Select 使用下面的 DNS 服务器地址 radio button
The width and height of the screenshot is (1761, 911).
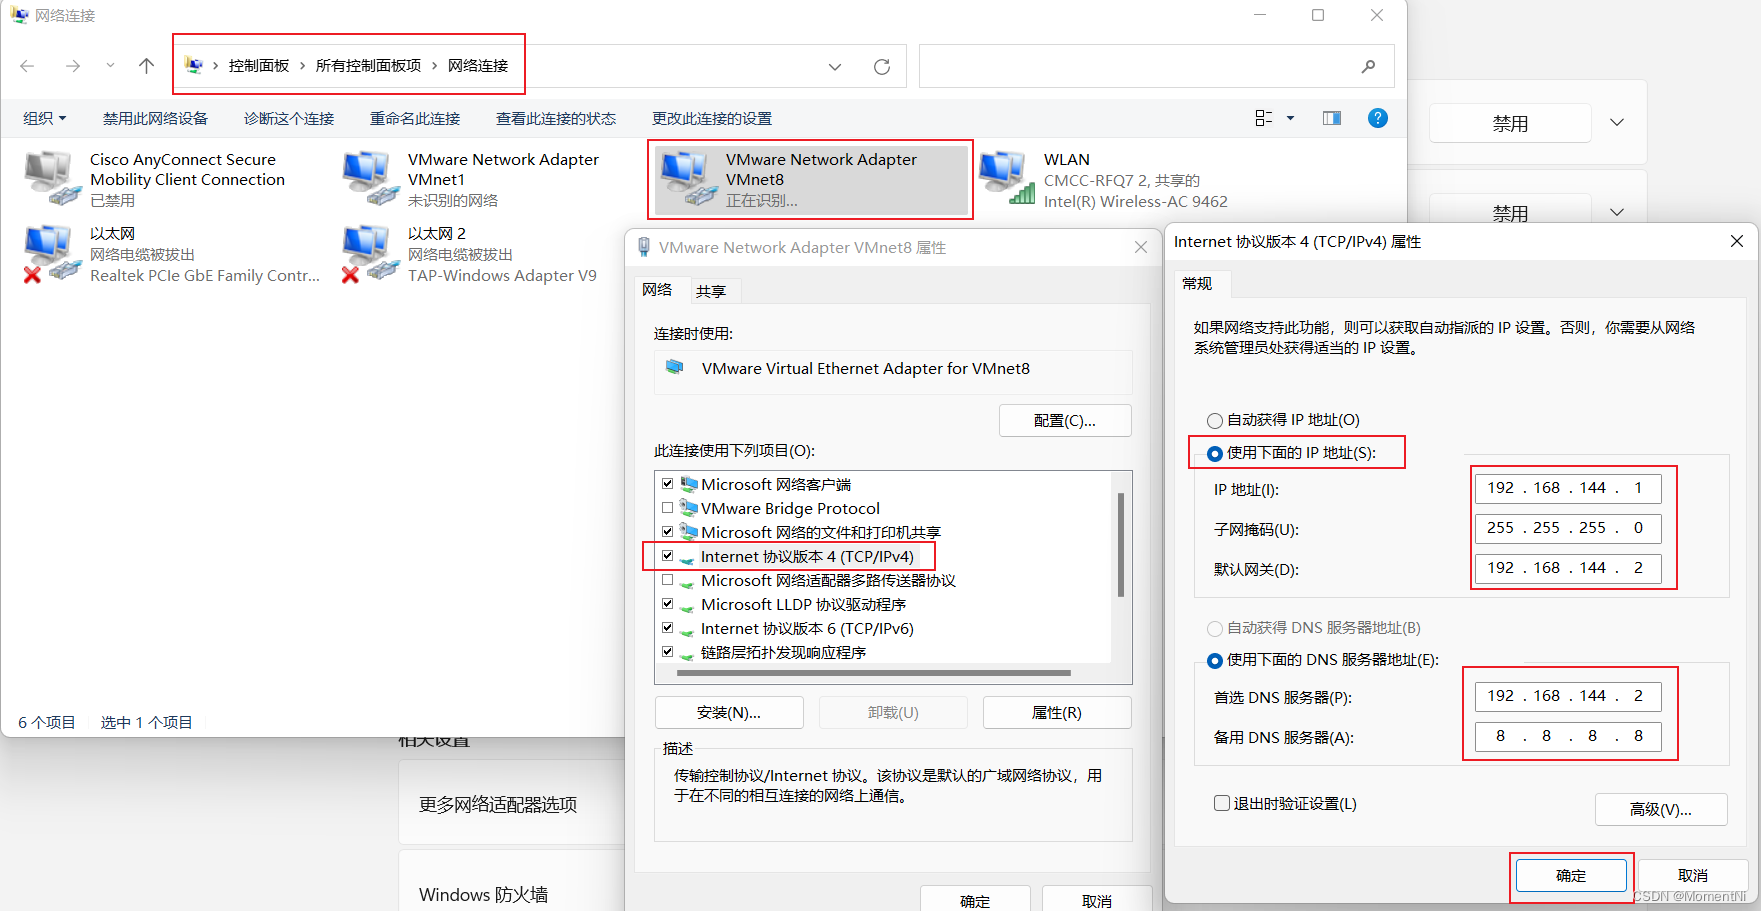click(1215, 661)
